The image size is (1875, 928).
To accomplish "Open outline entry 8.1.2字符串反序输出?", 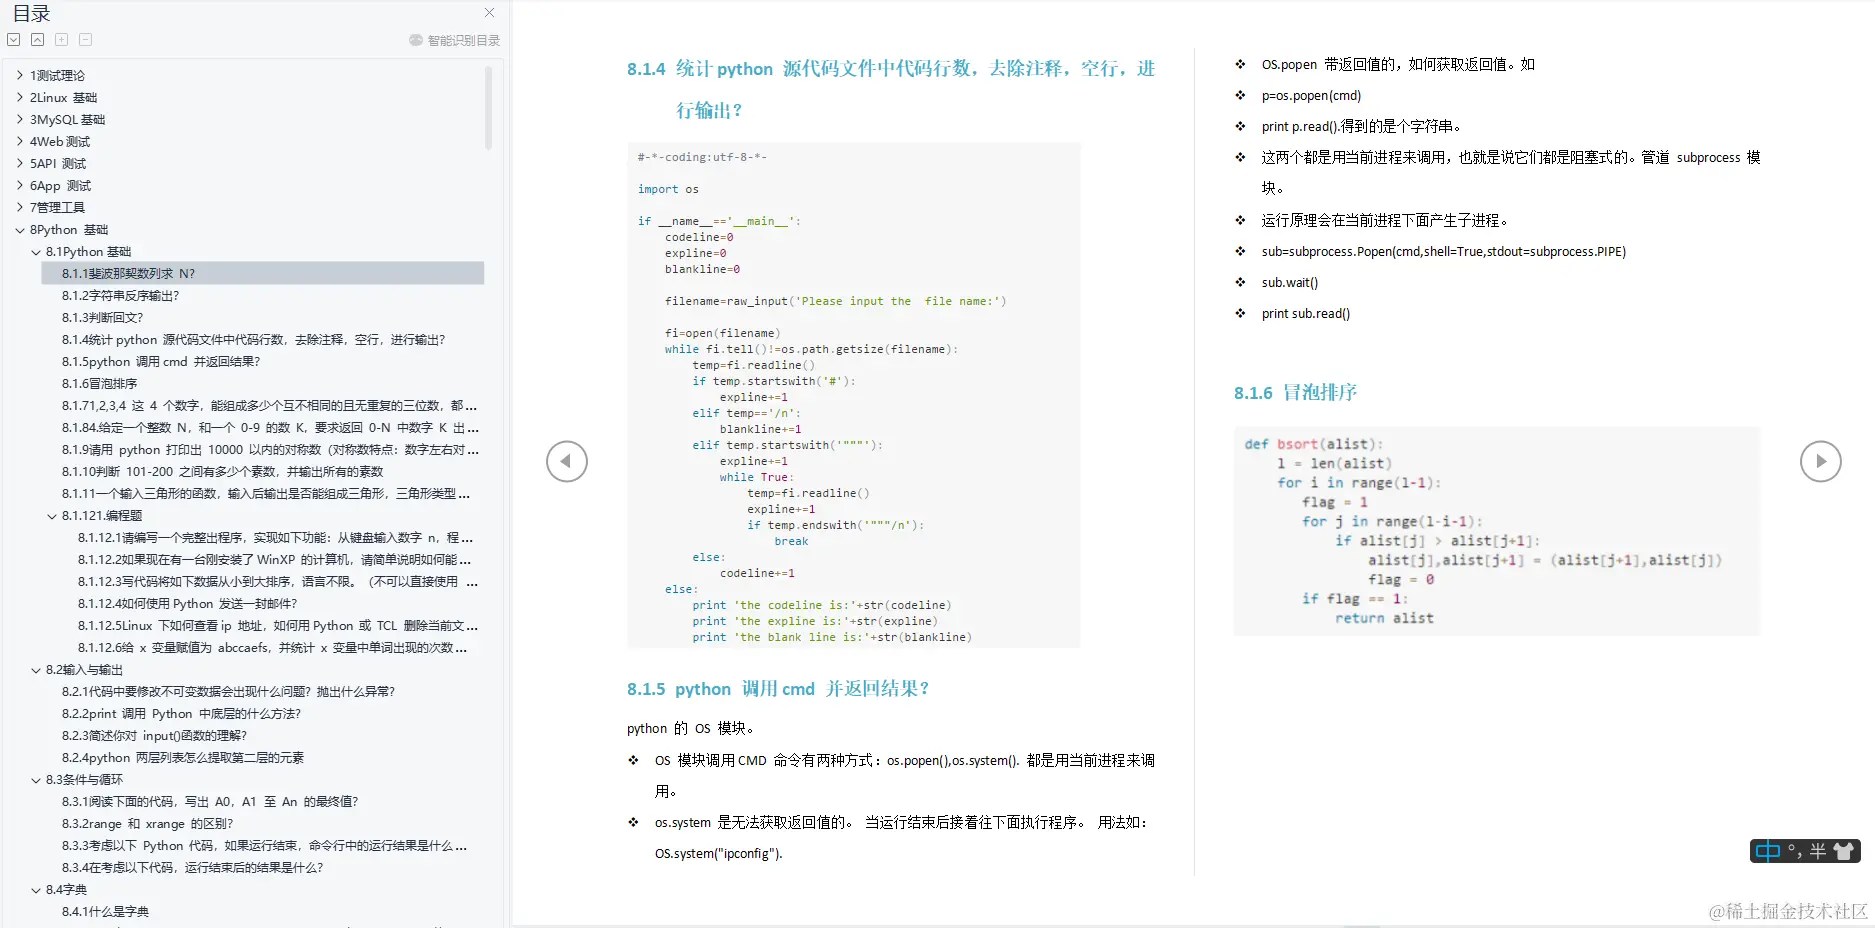I will (x=121, y=295).
